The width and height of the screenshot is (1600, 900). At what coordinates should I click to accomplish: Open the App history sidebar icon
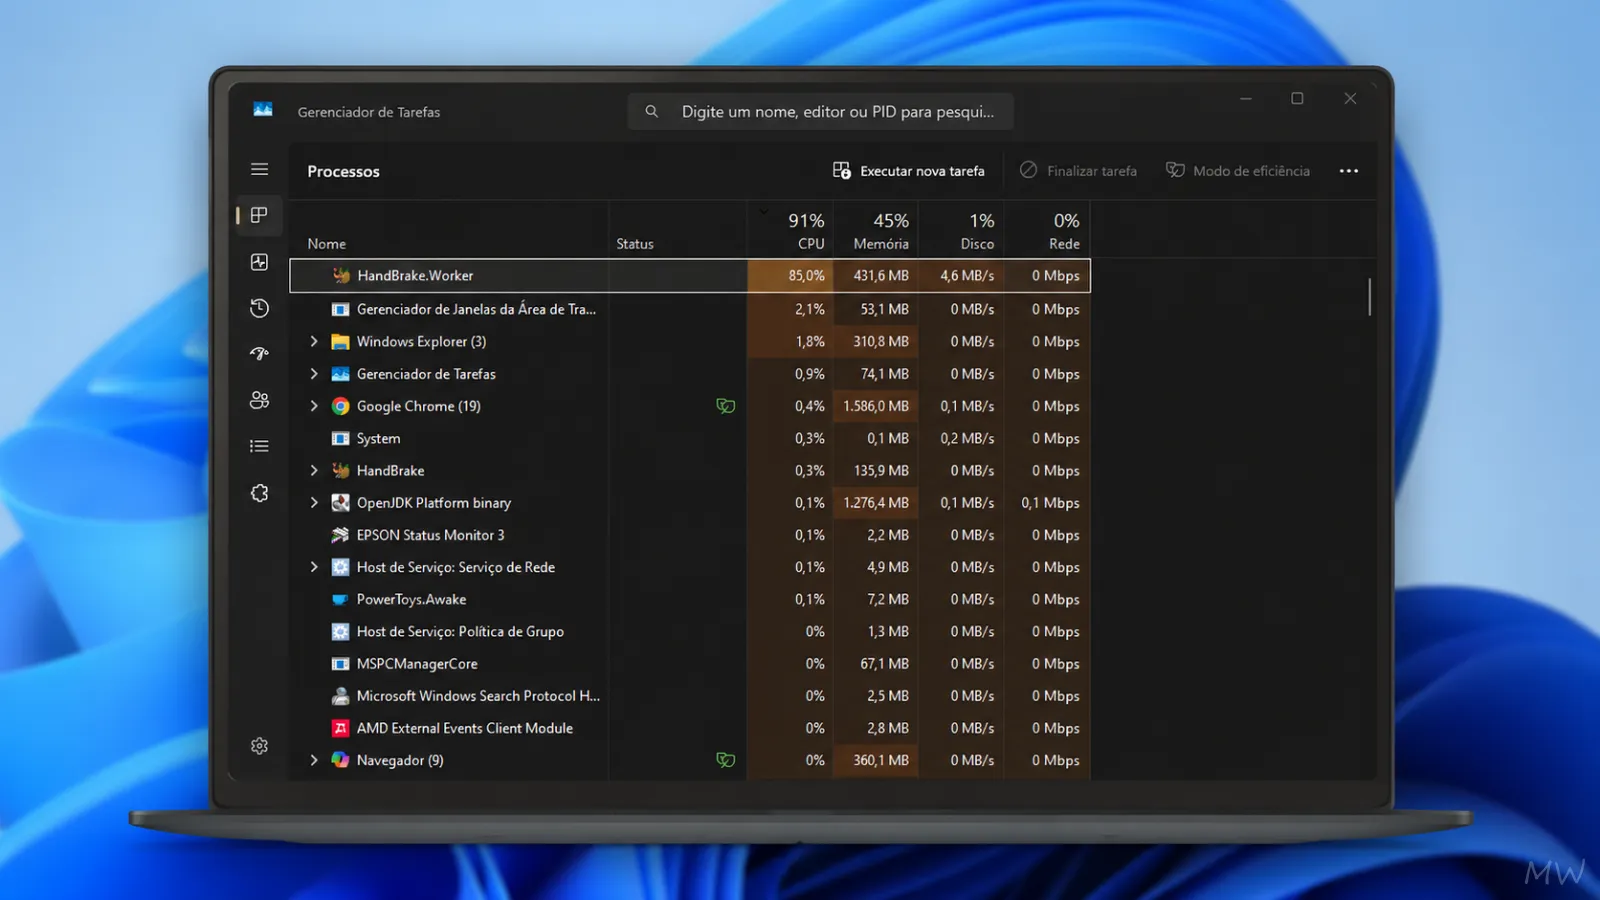[259, 308]
